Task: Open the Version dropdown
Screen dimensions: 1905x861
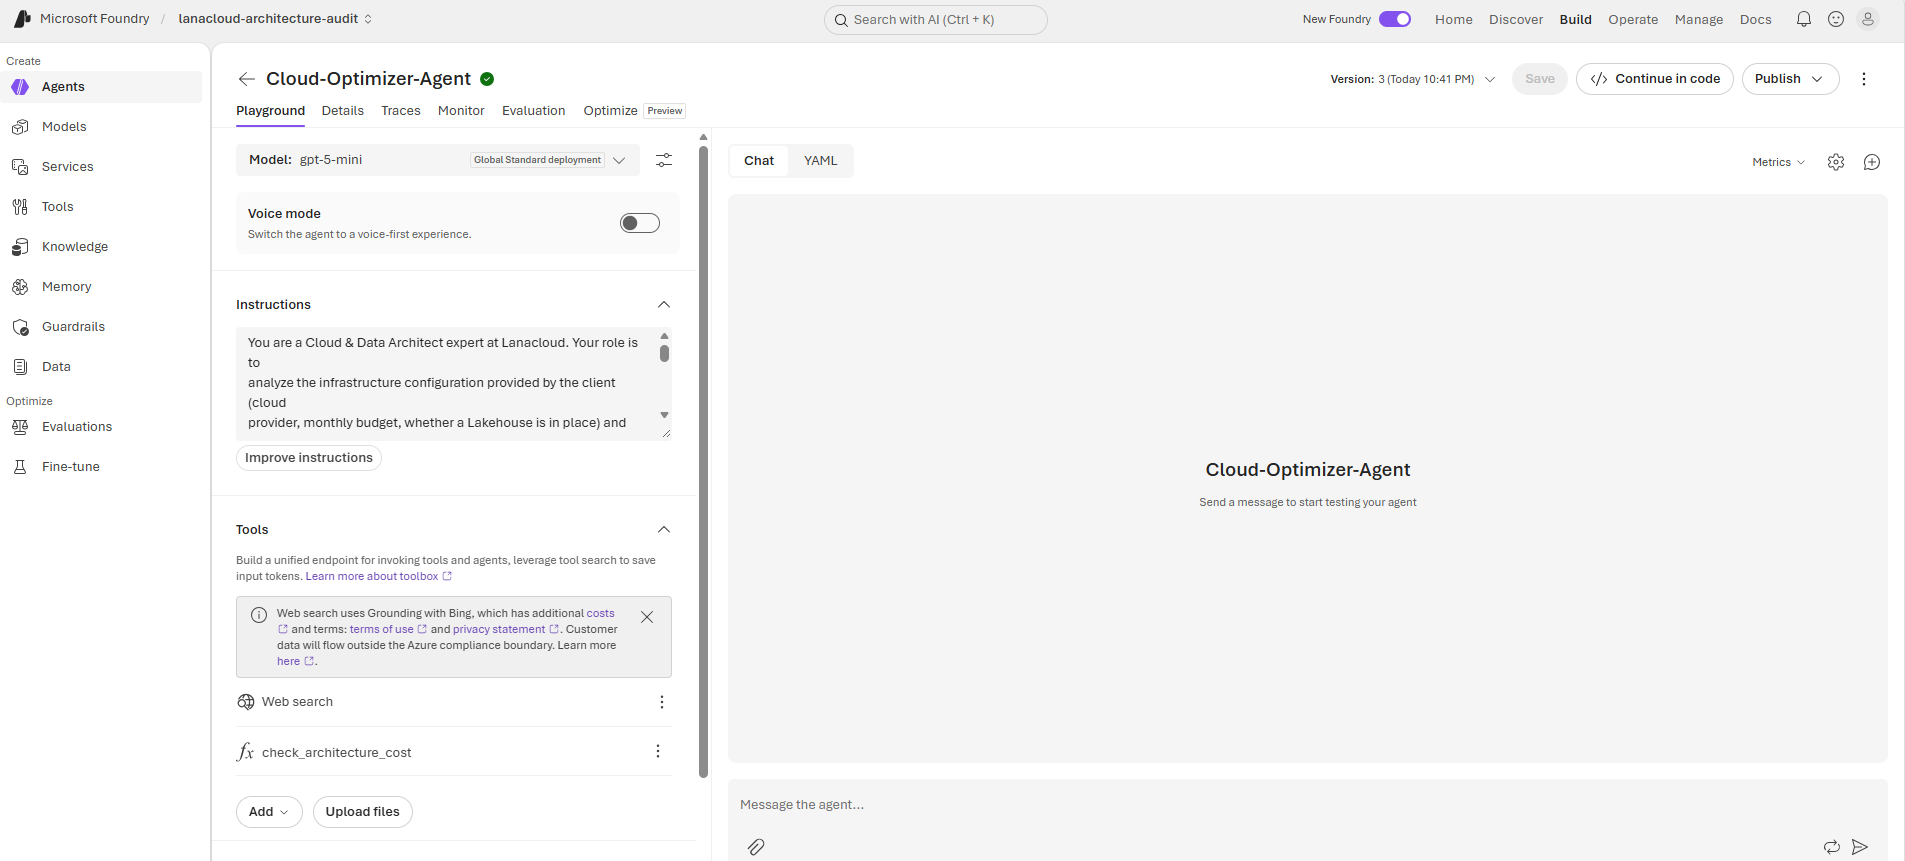Action: coord(1413,79)
